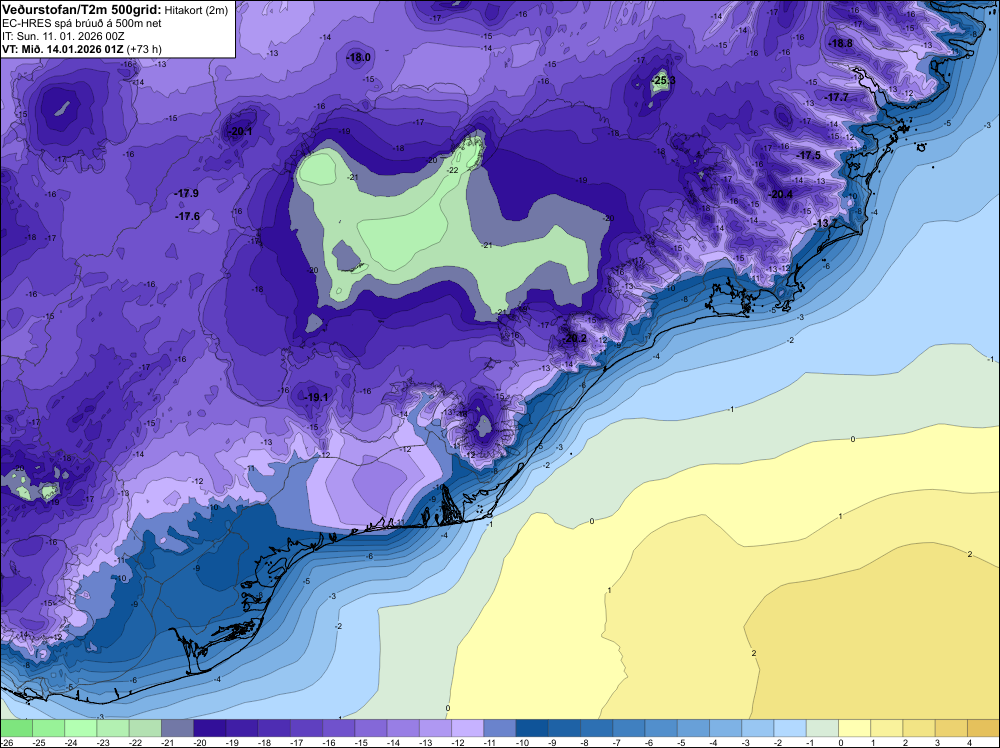The image size is (1000, 748).
Task: Click the blue legend swatch labeled -6
Action: 661,728
